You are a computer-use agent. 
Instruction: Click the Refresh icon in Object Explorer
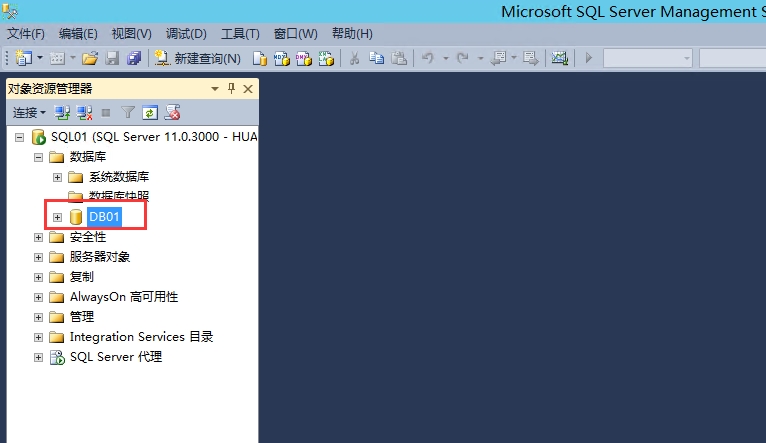(x=150, y=113)
